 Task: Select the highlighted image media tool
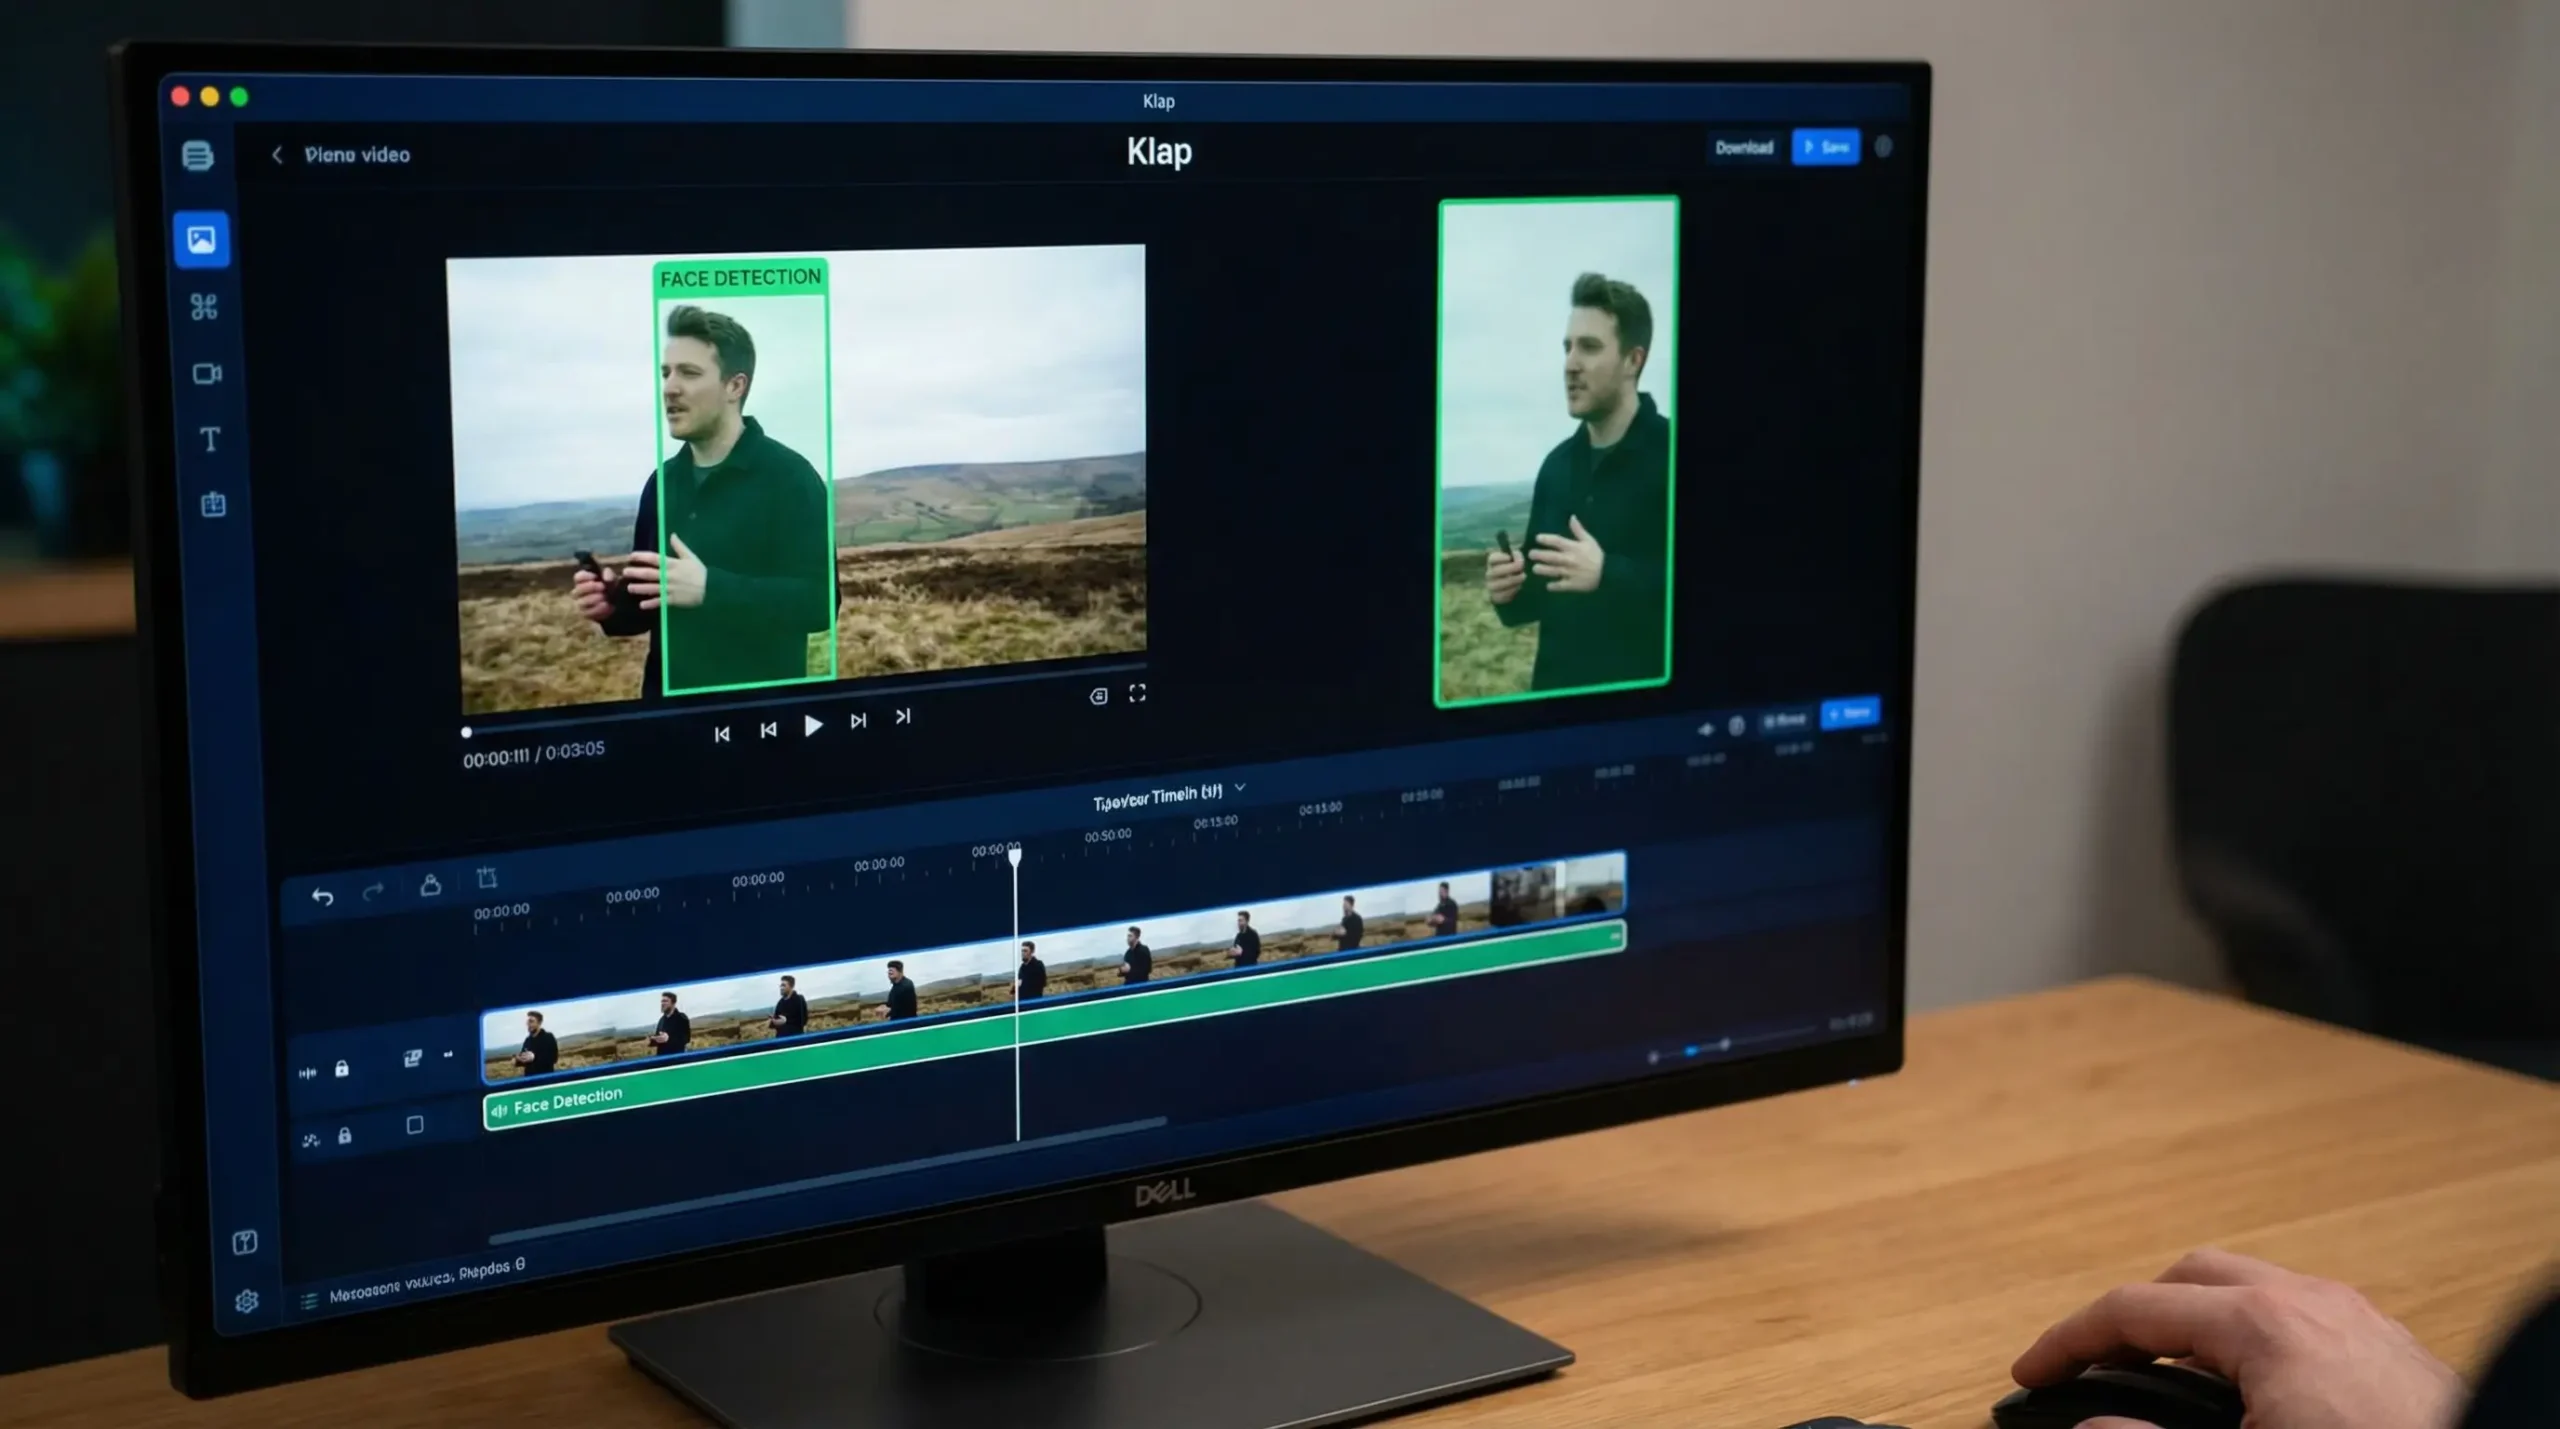coord(202,240)
